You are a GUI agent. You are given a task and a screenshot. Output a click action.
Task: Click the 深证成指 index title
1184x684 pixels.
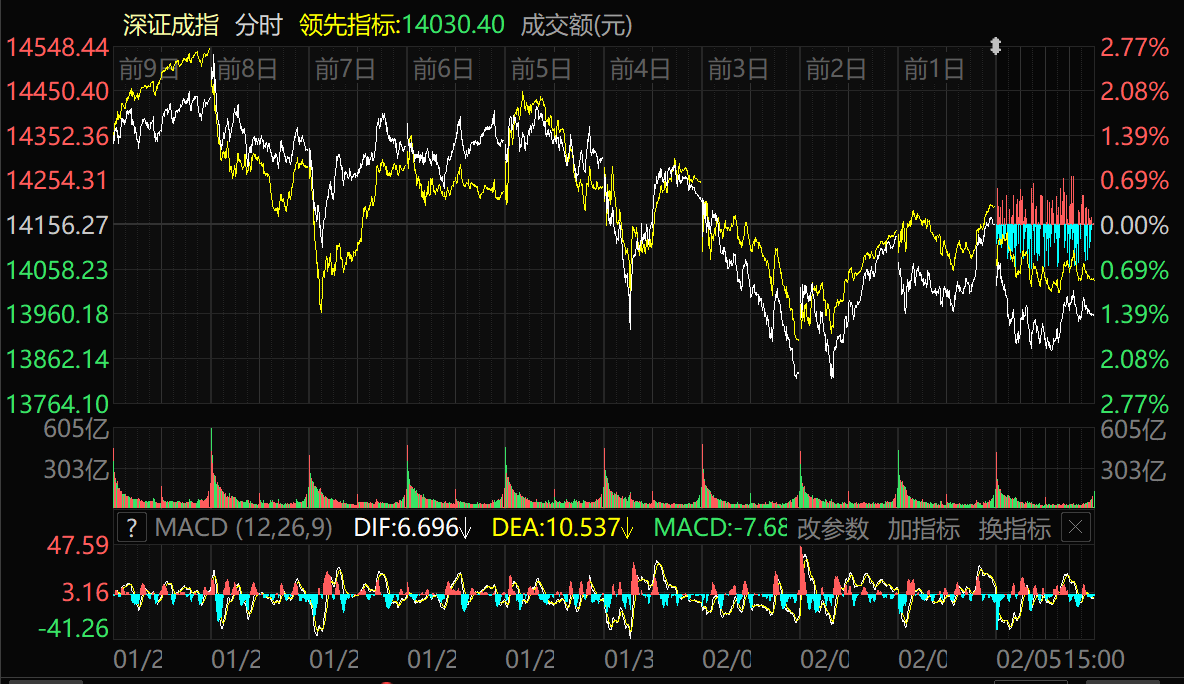(x=170, y=25)
